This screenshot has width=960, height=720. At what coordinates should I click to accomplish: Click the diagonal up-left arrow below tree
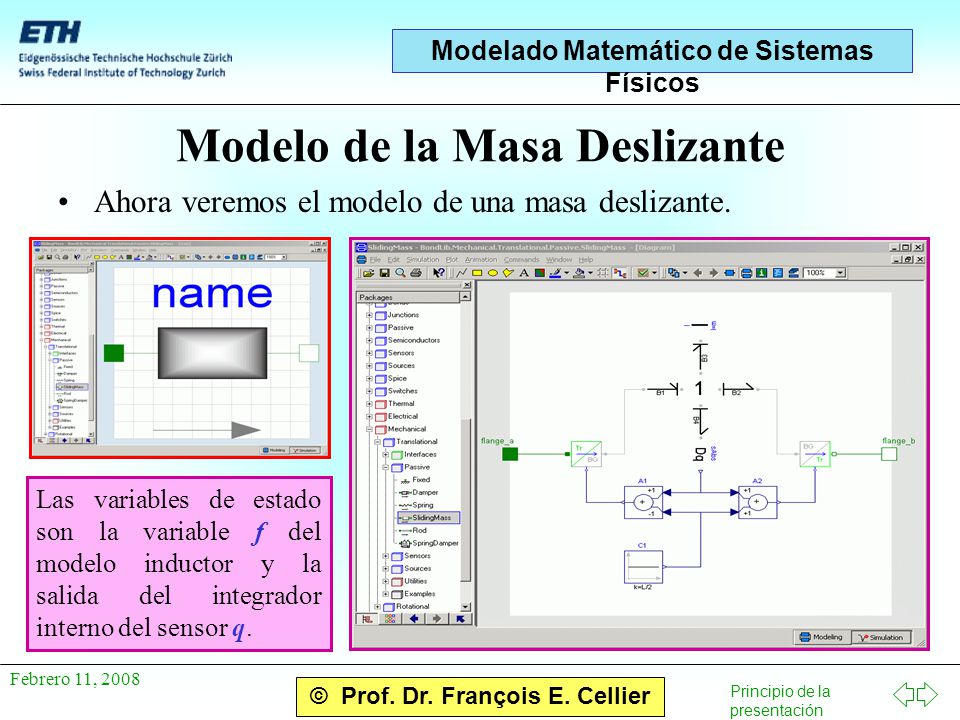[460, 619]
